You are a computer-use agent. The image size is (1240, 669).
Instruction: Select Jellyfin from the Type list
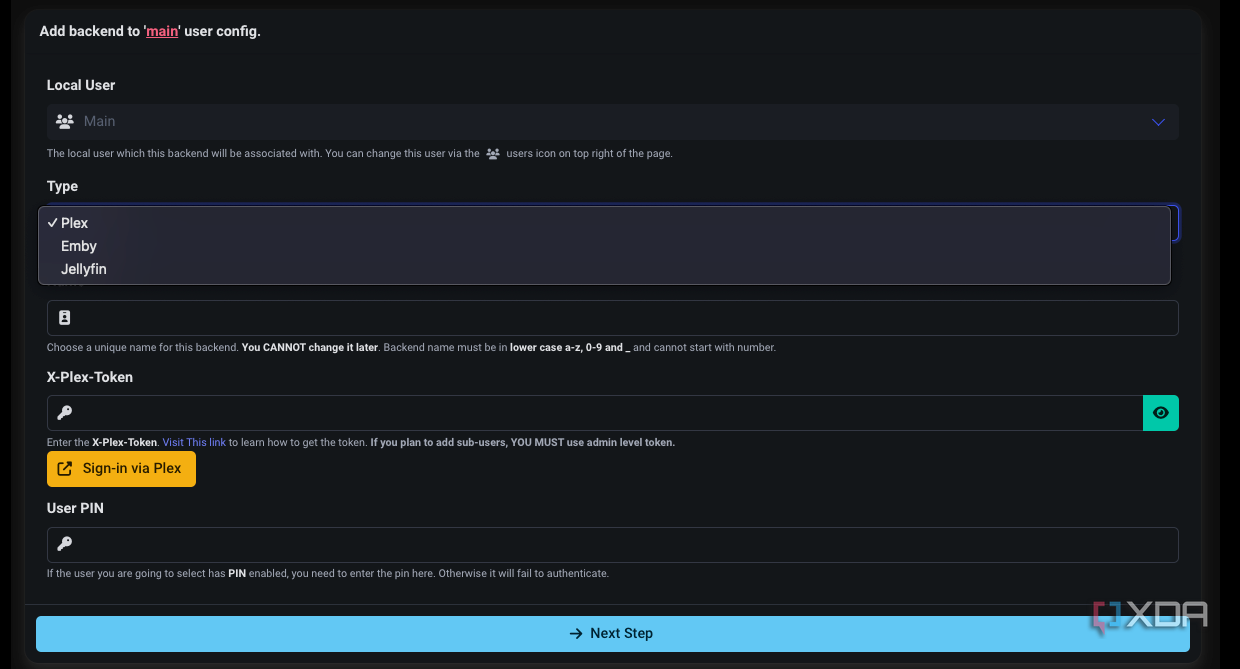click(x=604, y=269)
